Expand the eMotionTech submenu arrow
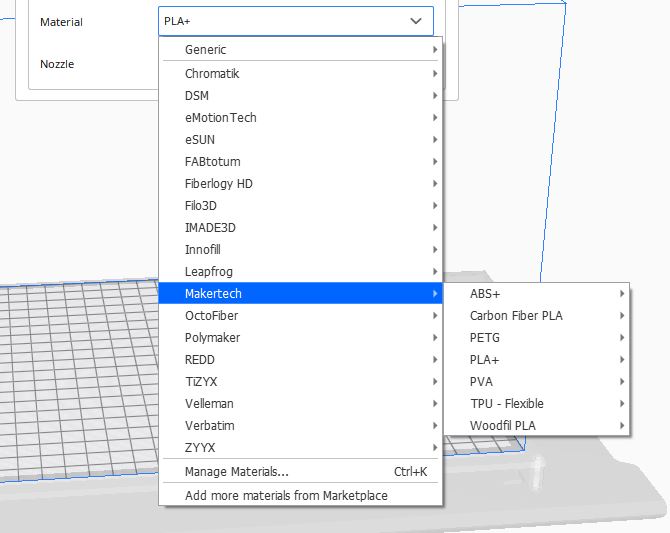This screenshot has width=670, height=533. pos(435,118)
